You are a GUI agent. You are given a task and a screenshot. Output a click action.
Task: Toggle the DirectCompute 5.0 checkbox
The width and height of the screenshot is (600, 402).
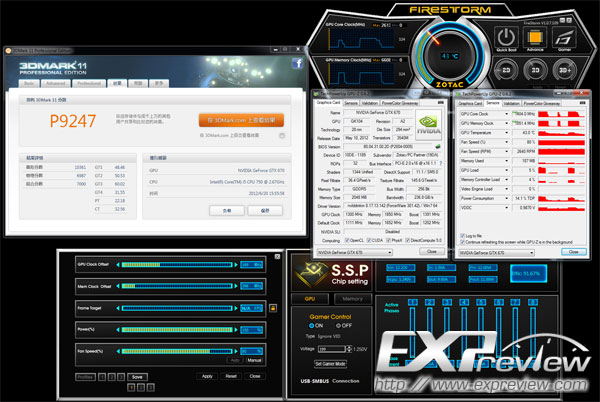pos(408,240)
